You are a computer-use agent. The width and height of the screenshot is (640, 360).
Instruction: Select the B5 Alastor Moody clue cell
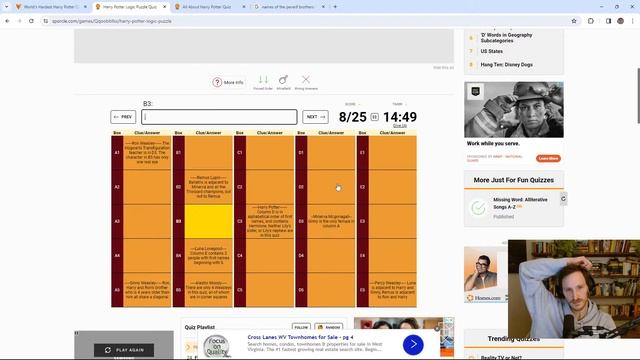click(x=209, y=290)
